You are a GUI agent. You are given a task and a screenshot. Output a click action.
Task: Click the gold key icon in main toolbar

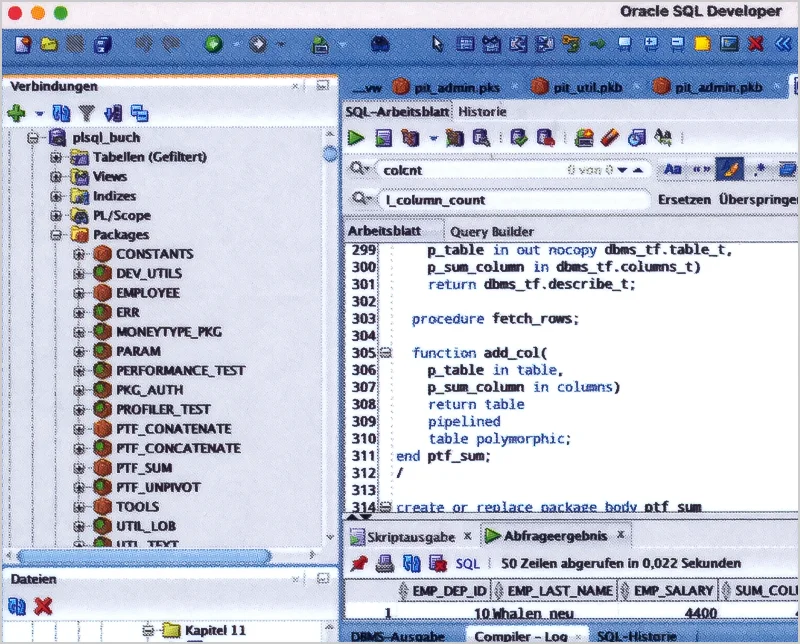coord(571,44)
